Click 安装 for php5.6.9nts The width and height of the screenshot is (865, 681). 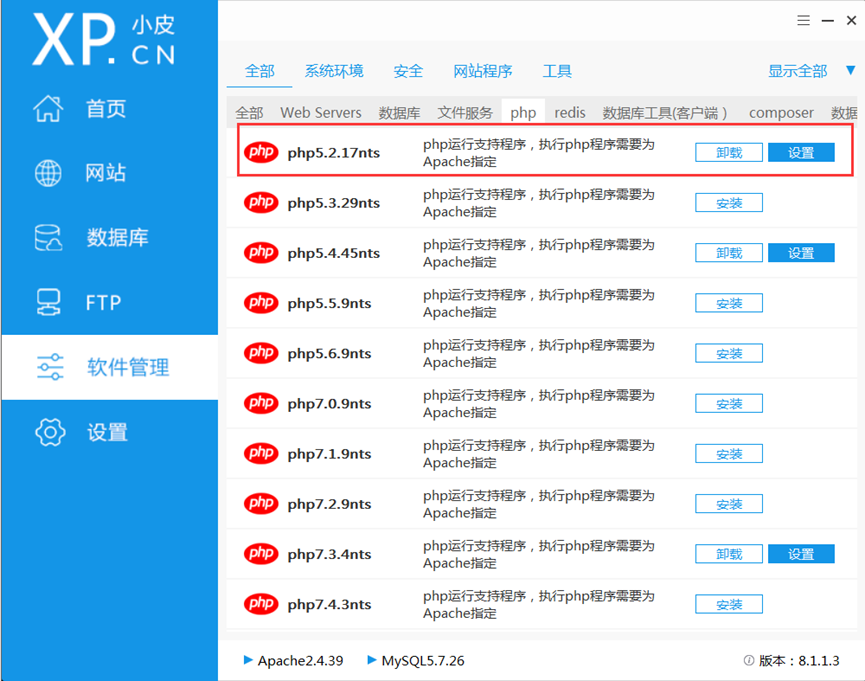coord(729,354)
